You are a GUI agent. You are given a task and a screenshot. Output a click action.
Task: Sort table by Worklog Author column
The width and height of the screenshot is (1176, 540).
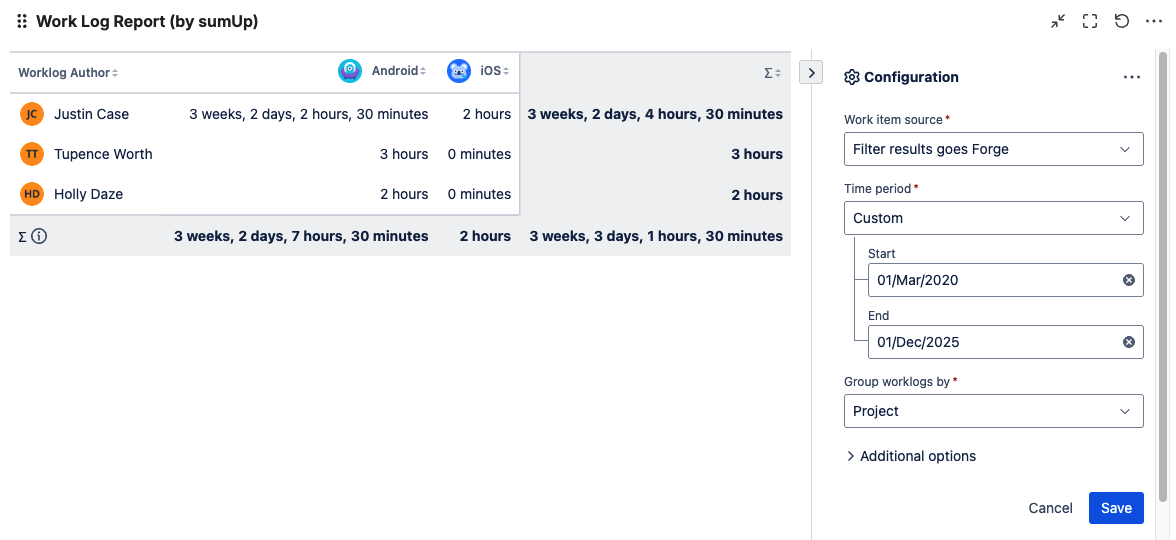pos(68,73)
